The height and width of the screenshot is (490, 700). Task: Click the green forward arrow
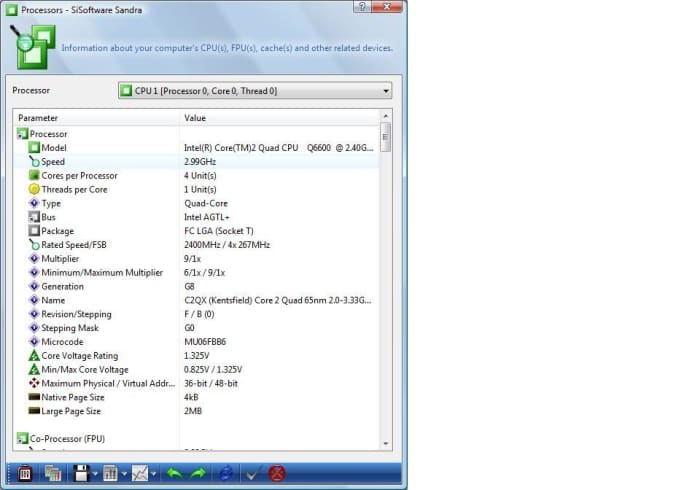pyautogui.click(x=198, y=473)
